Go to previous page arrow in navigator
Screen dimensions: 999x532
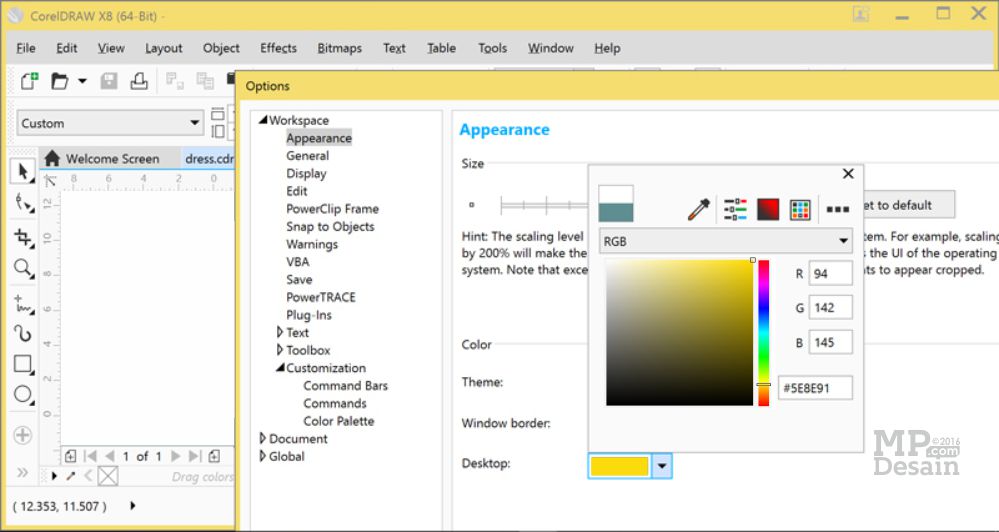[x=110, y=456]
